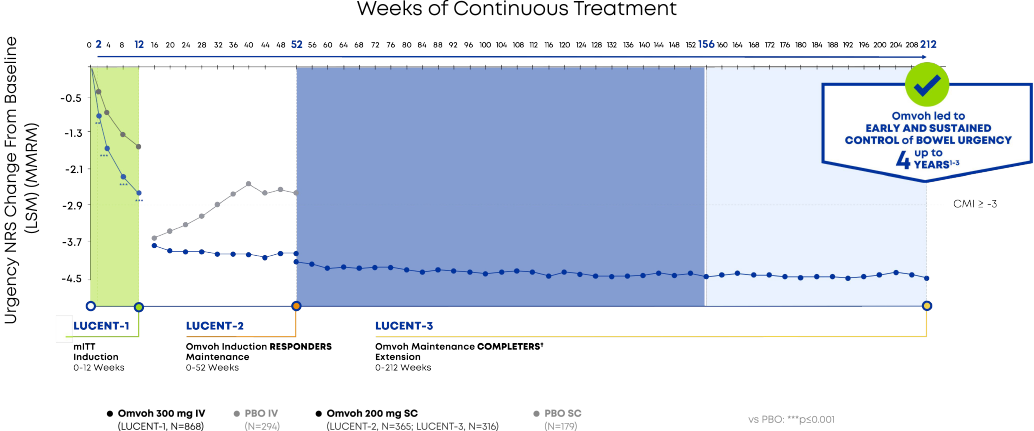Click the green checkmark badge icon
Image resolution: width=1034 pixels, height=431 pixels.
(927, 84)
